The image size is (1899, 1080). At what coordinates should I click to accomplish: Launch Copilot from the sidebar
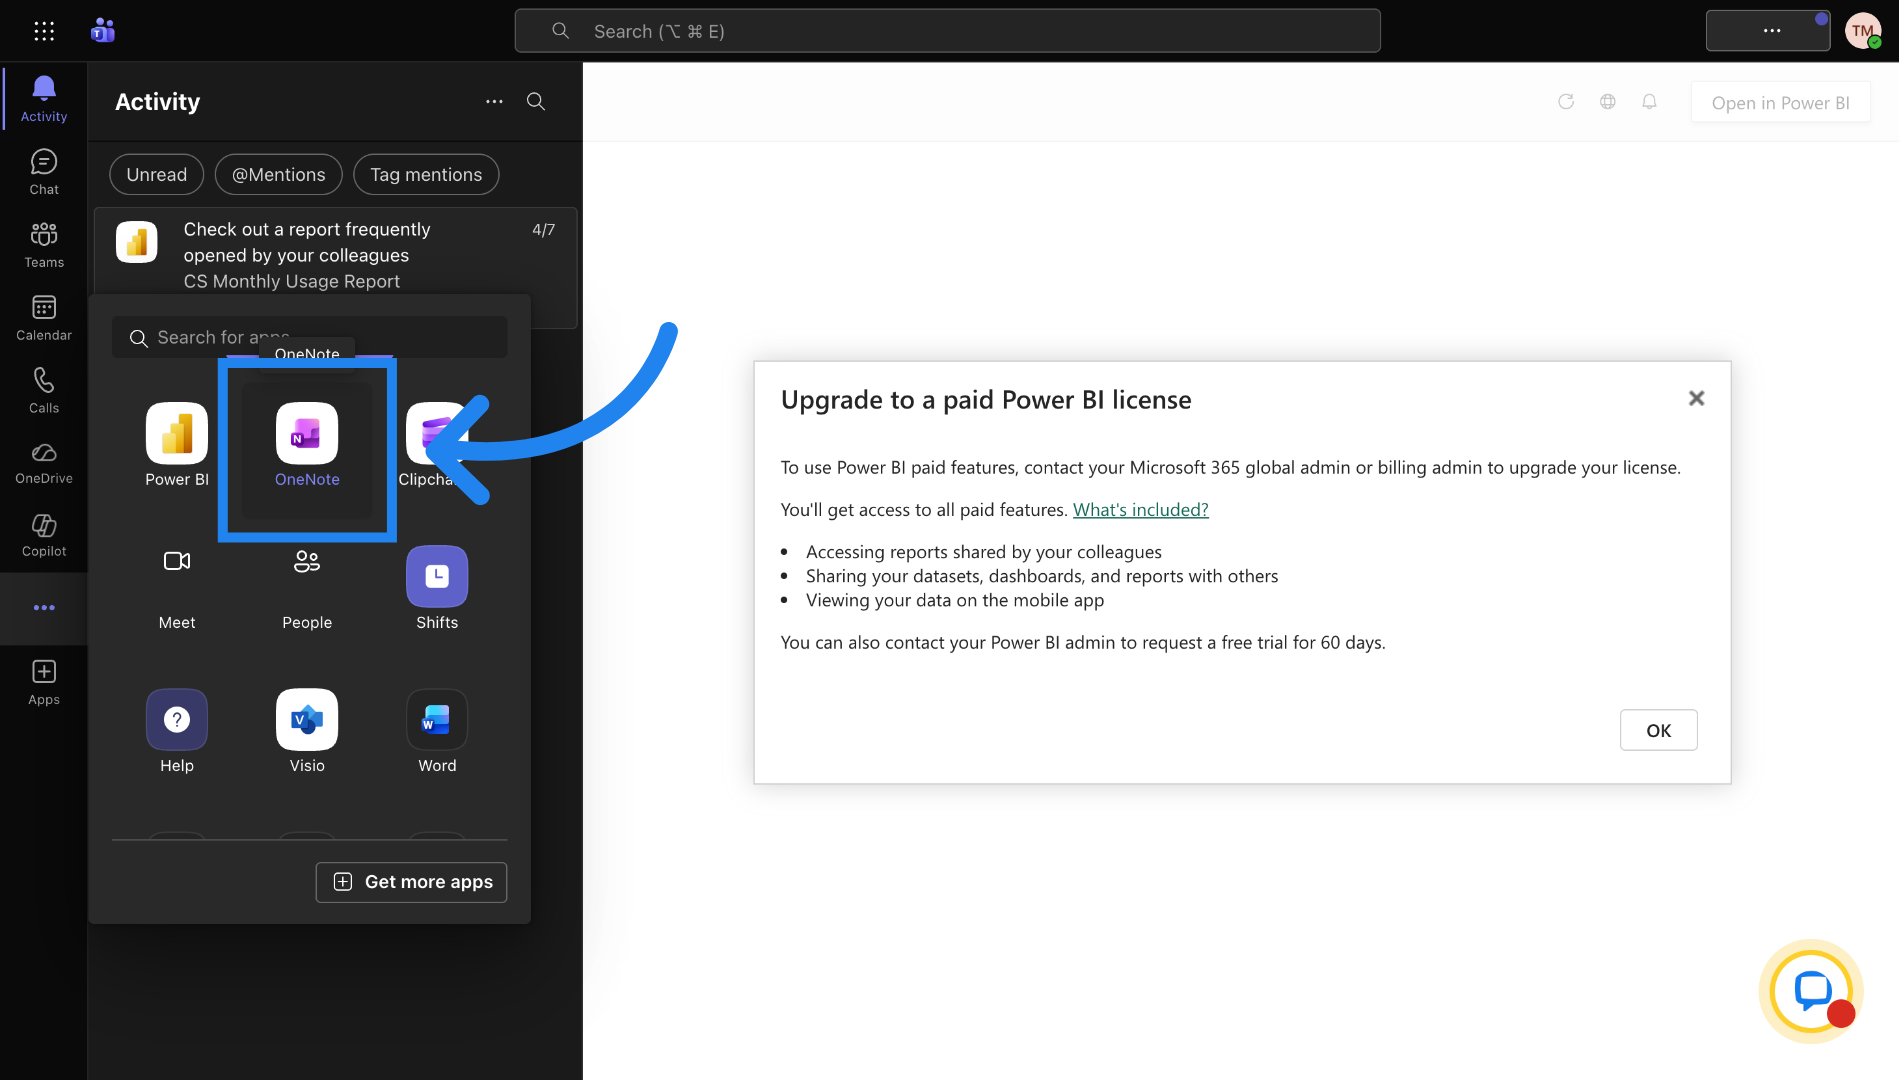pyautogui.click(x=44, y=535)
